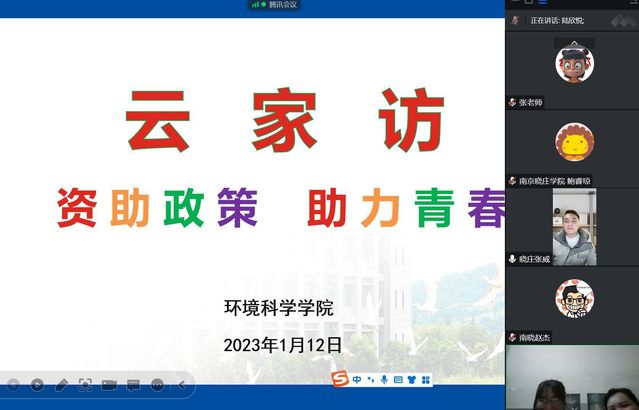Select 南晓赵杰 participant avatar
Screen dimensions: 639x410
click(x=574, y=298)
